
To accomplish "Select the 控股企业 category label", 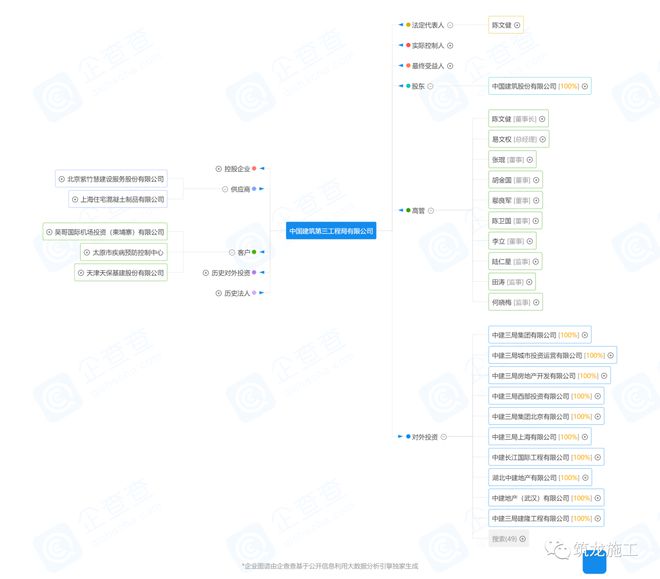I will (x=237, y=169).
